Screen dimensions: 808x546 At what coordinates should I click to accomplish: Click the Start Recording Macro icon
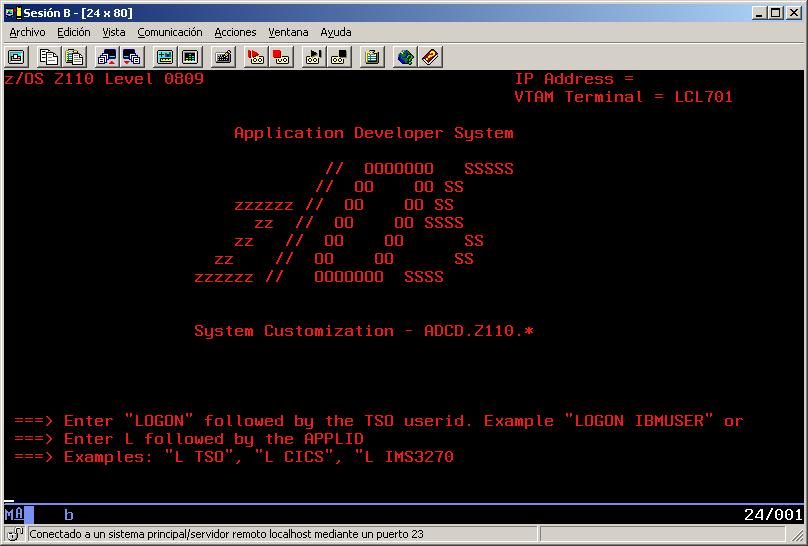(x=256, y=57)
